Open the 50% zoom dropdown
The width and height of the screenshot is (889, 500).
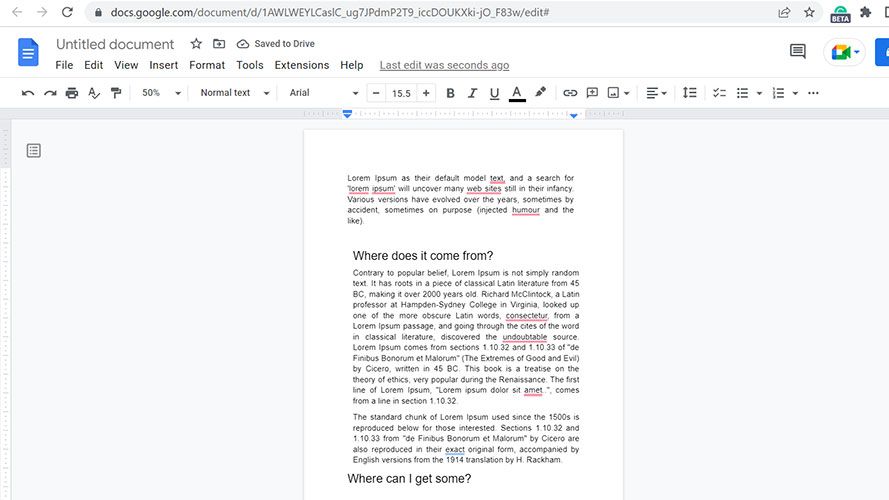[x=161, y=93]
